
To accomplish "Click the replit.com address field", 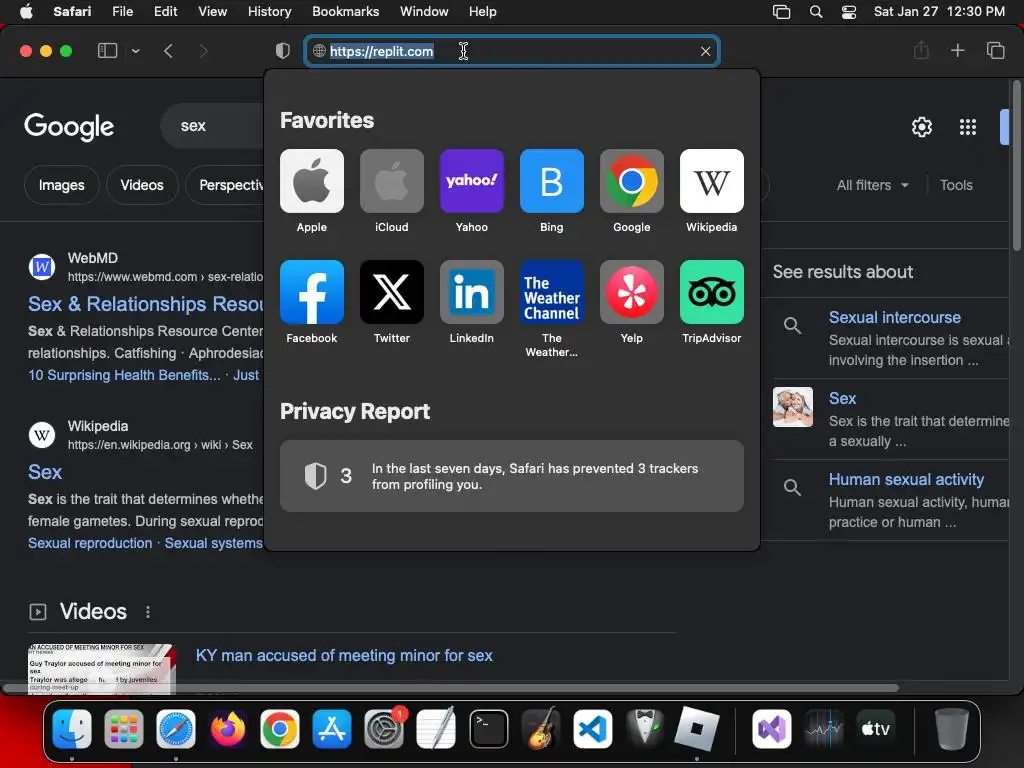I will click(512, 51).
